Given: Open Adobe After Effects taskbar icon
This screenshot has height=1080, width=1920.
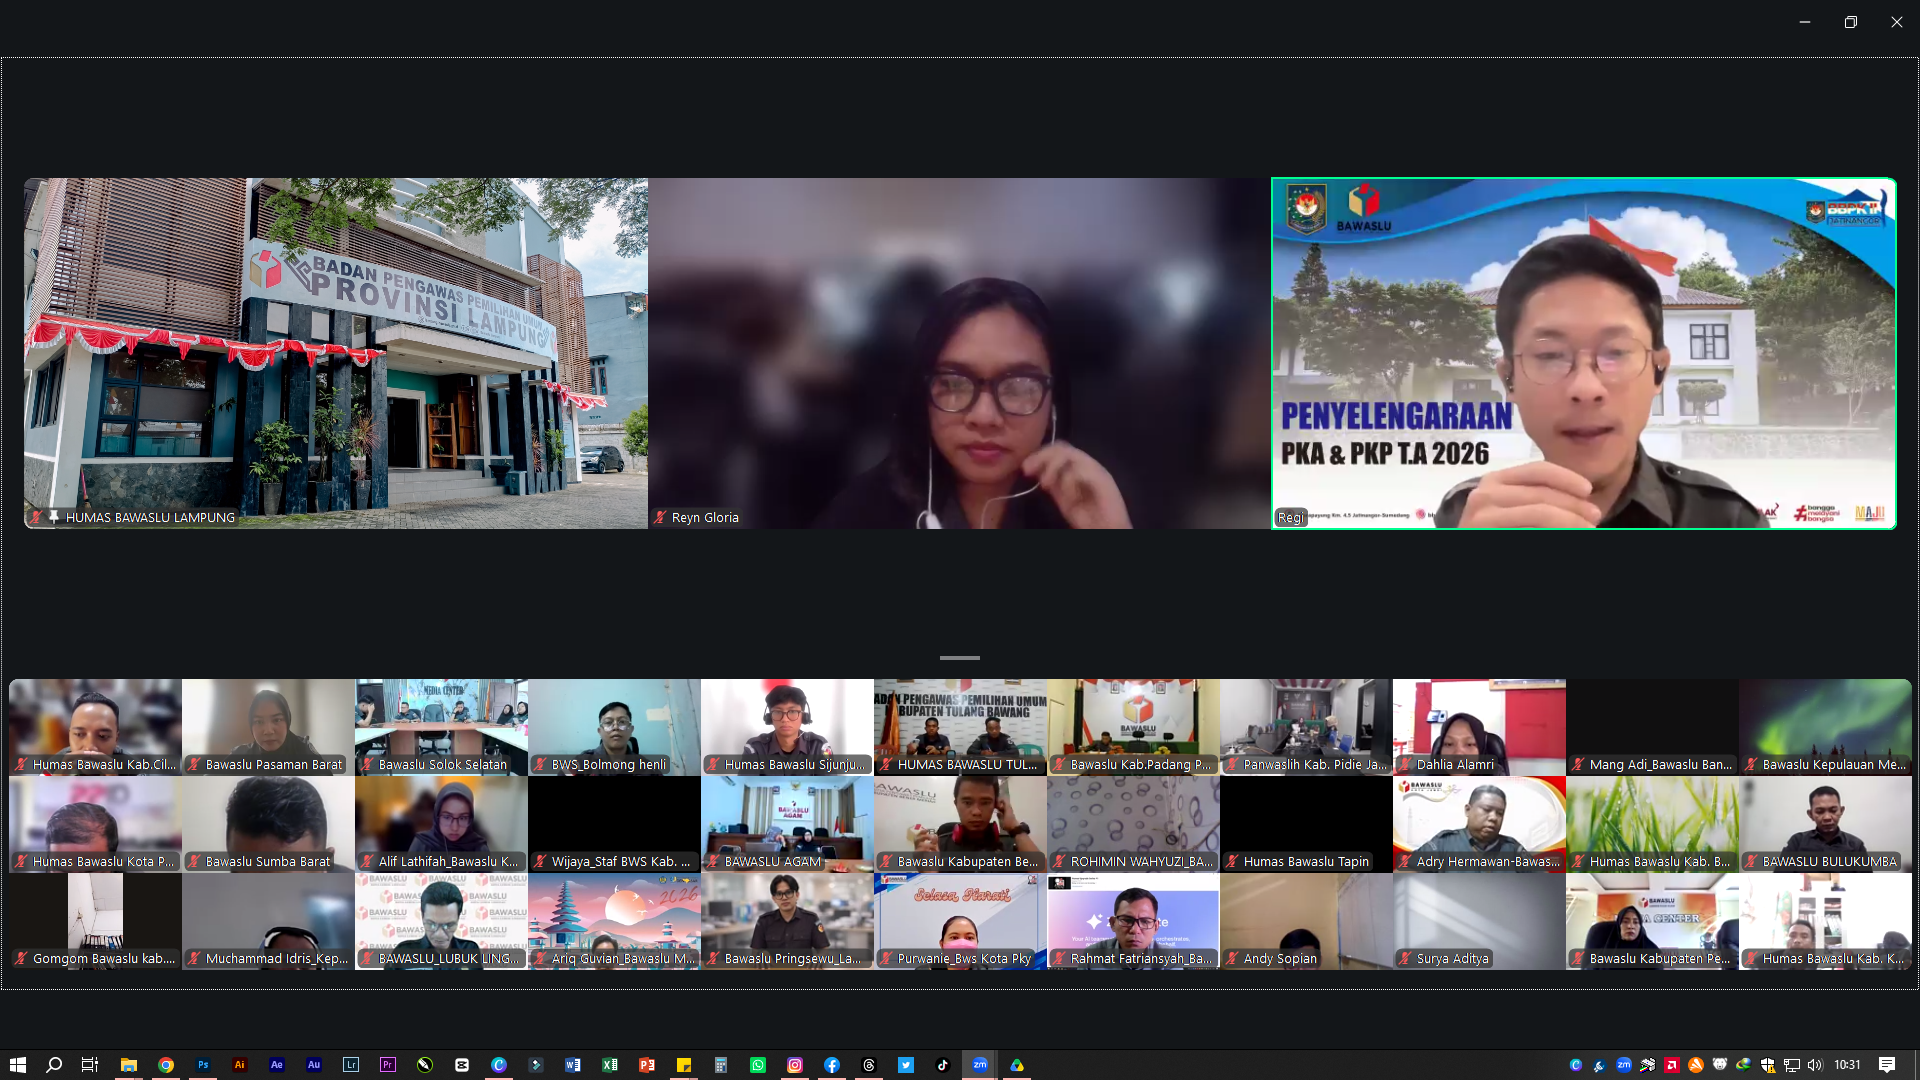Looking at the screenshot, I should tap(277, 1065).
